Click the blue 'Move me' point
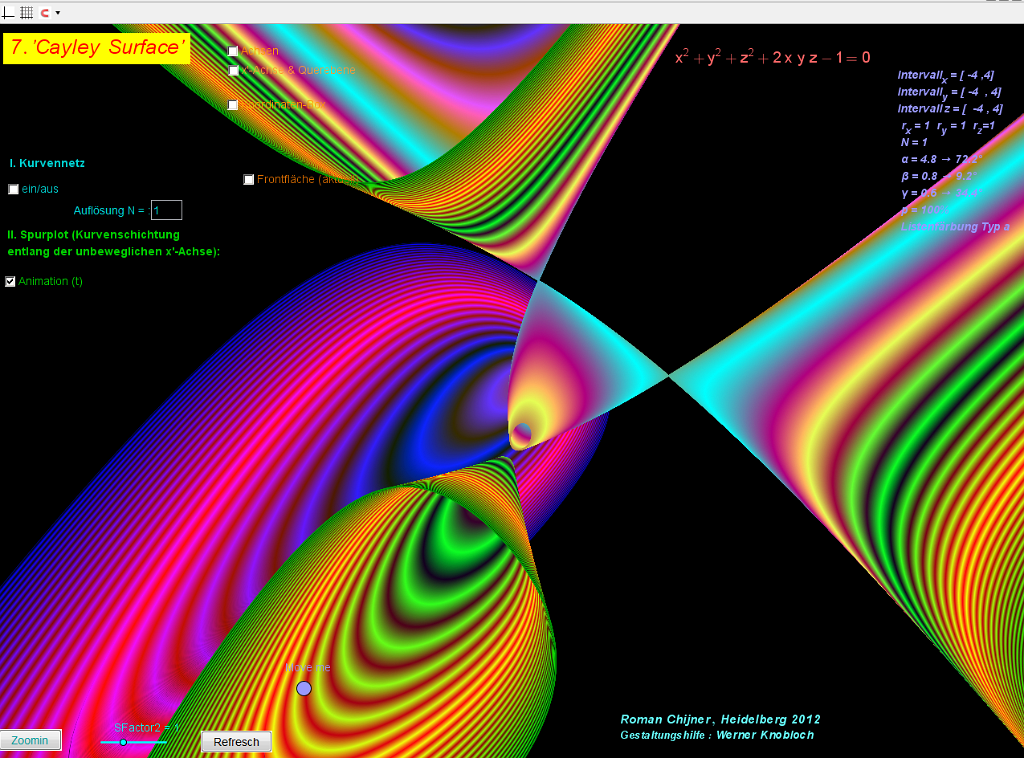Image resolution: width=1024 pixels, height=758 pixels. pyautogui.click(x=304, y=688)
